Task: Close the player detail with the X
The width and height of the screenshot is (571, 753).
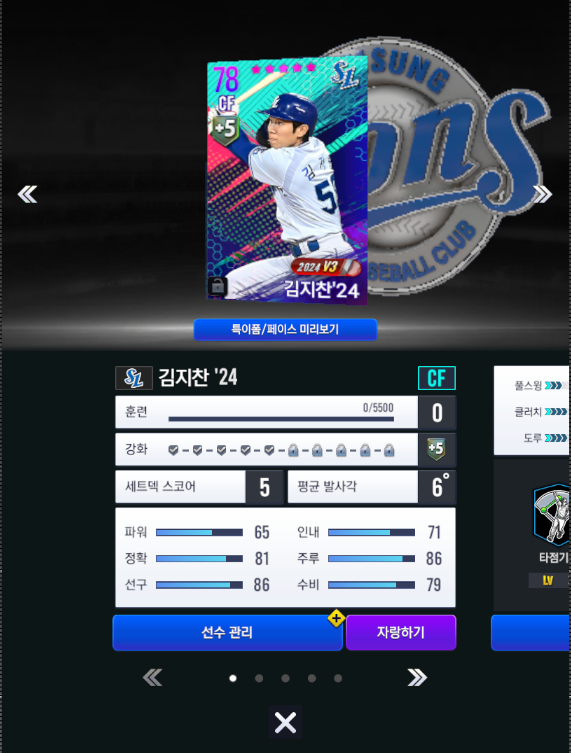Action: [x=285, y=722]
